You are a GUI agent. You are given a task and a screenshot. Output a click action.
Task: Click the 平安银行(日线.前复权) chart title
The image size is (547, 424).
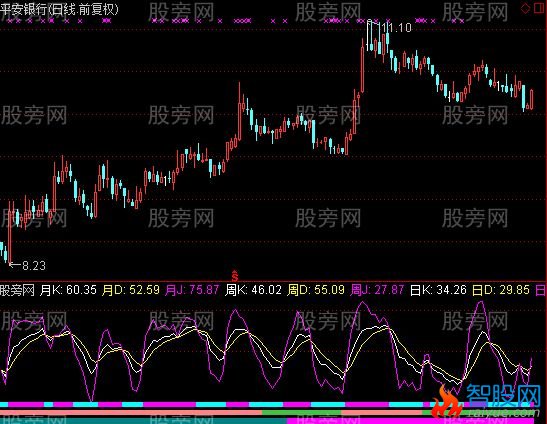[60, 9]
